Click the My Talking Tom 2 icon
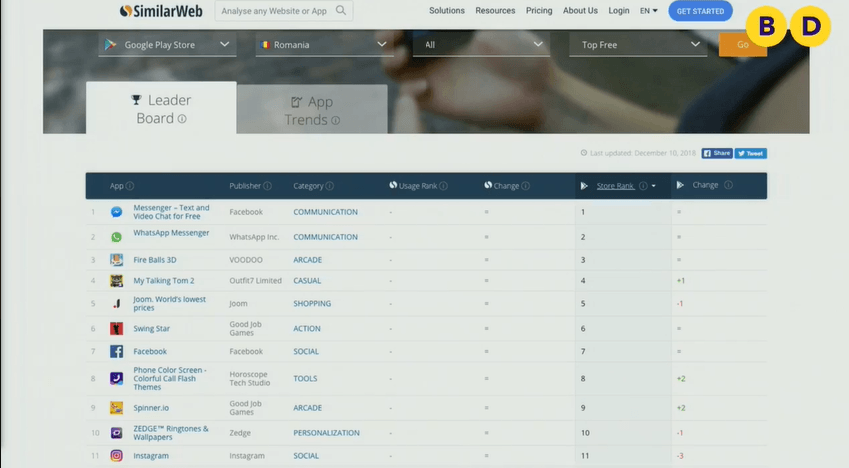The image size is (849, 468). tap(116, 281)
